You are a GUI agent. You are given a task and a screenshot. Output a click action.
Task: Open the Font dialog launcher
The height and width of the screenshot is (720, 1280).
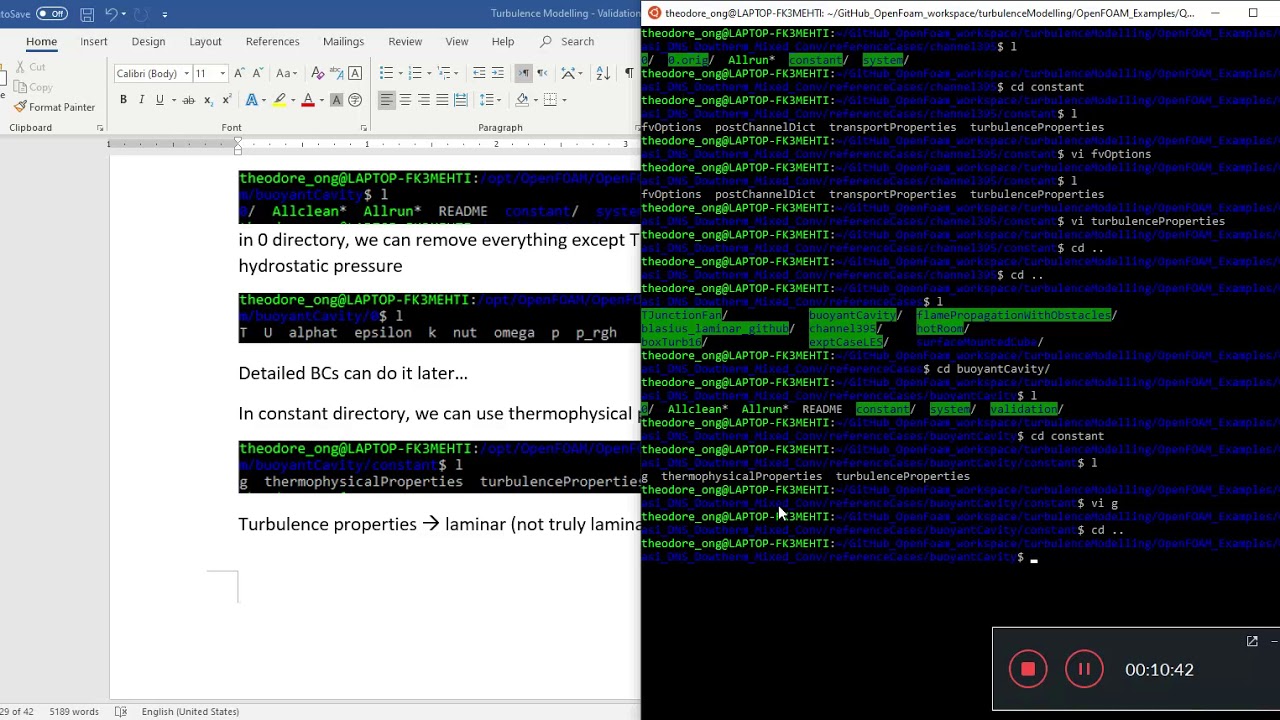pyautogui.click(x=363, y=128)
